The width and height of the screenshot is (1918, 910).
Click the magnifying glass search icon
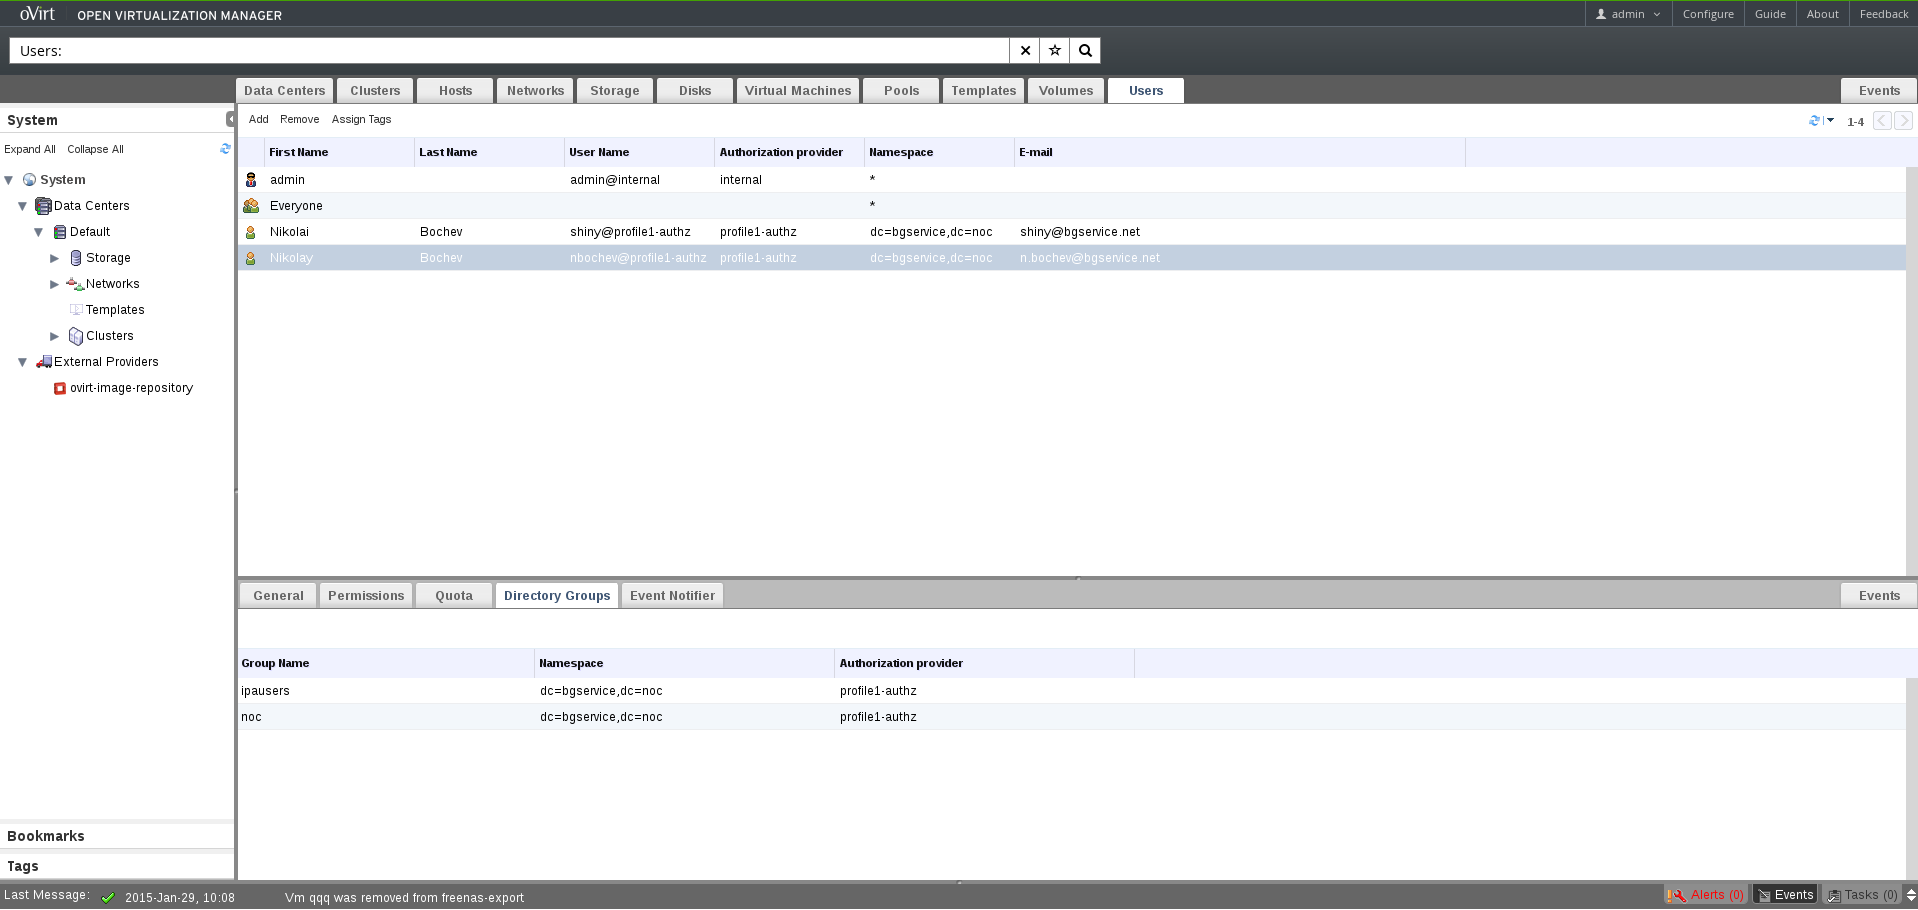point(1085,51)
